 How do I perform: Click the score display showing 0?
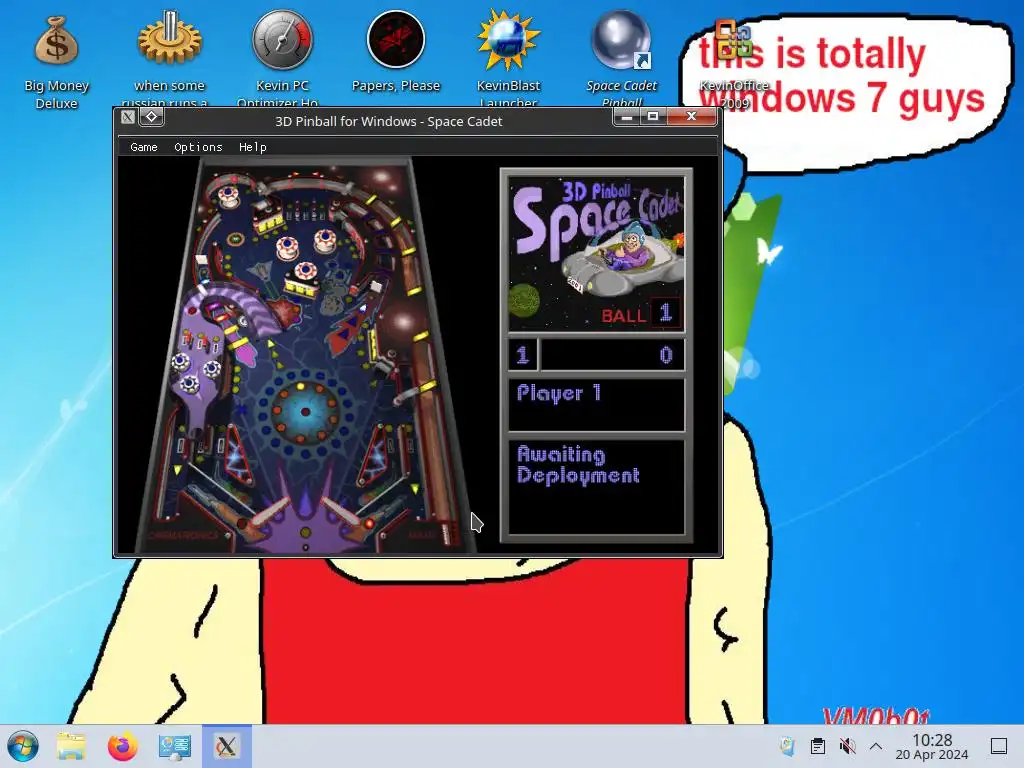[x=613, y=355]
